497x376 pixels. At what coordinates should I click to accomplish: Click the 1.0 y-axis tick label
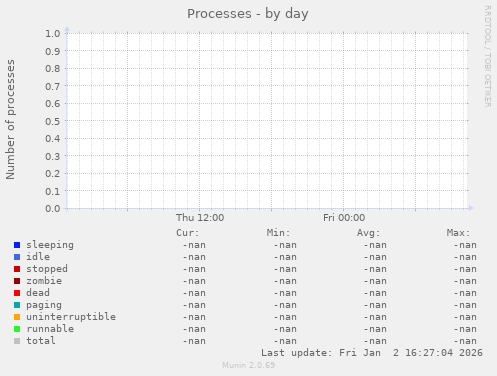53,34
